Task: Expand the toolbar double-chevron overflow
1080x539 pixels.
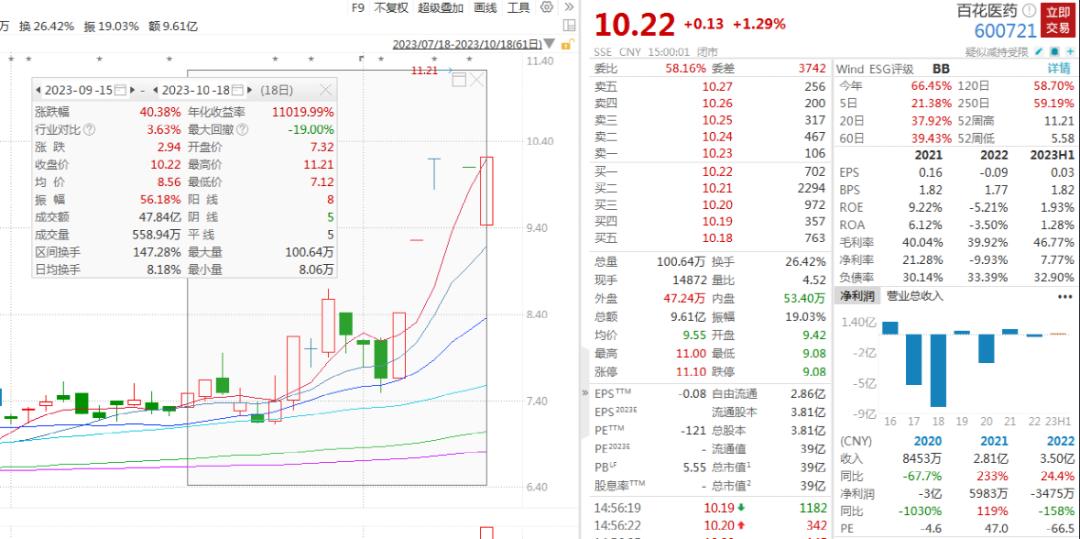Action: (x=569, y=7)
